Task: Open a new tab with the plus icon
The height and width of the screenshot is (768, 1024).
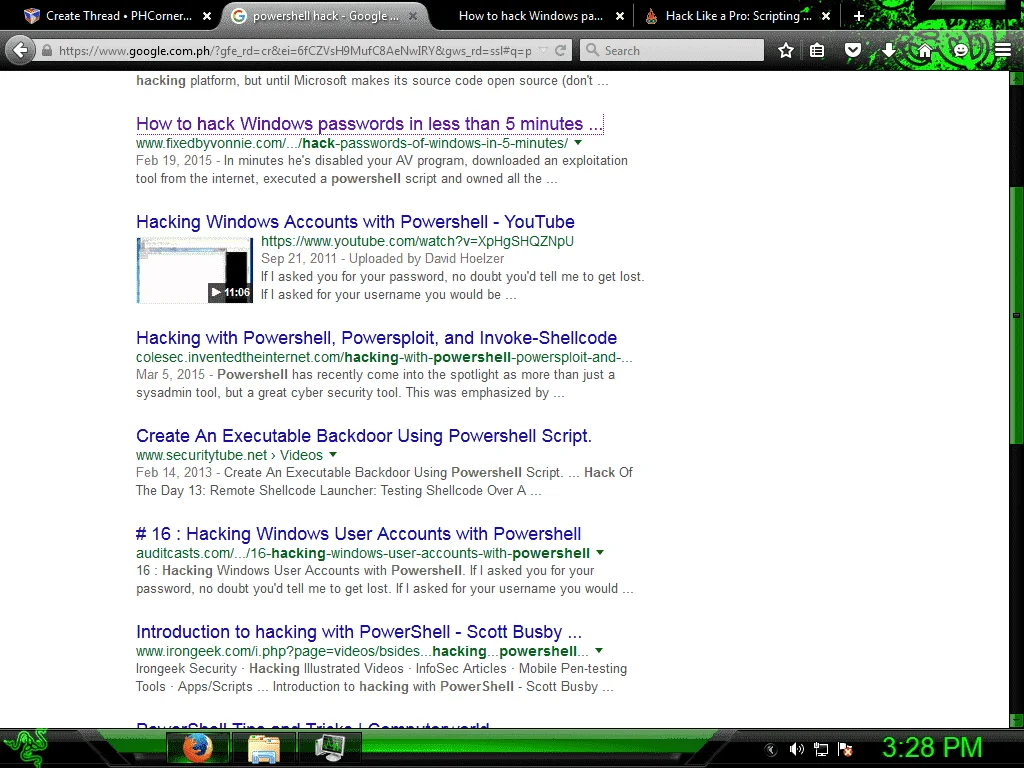Action: coord(859,16)
